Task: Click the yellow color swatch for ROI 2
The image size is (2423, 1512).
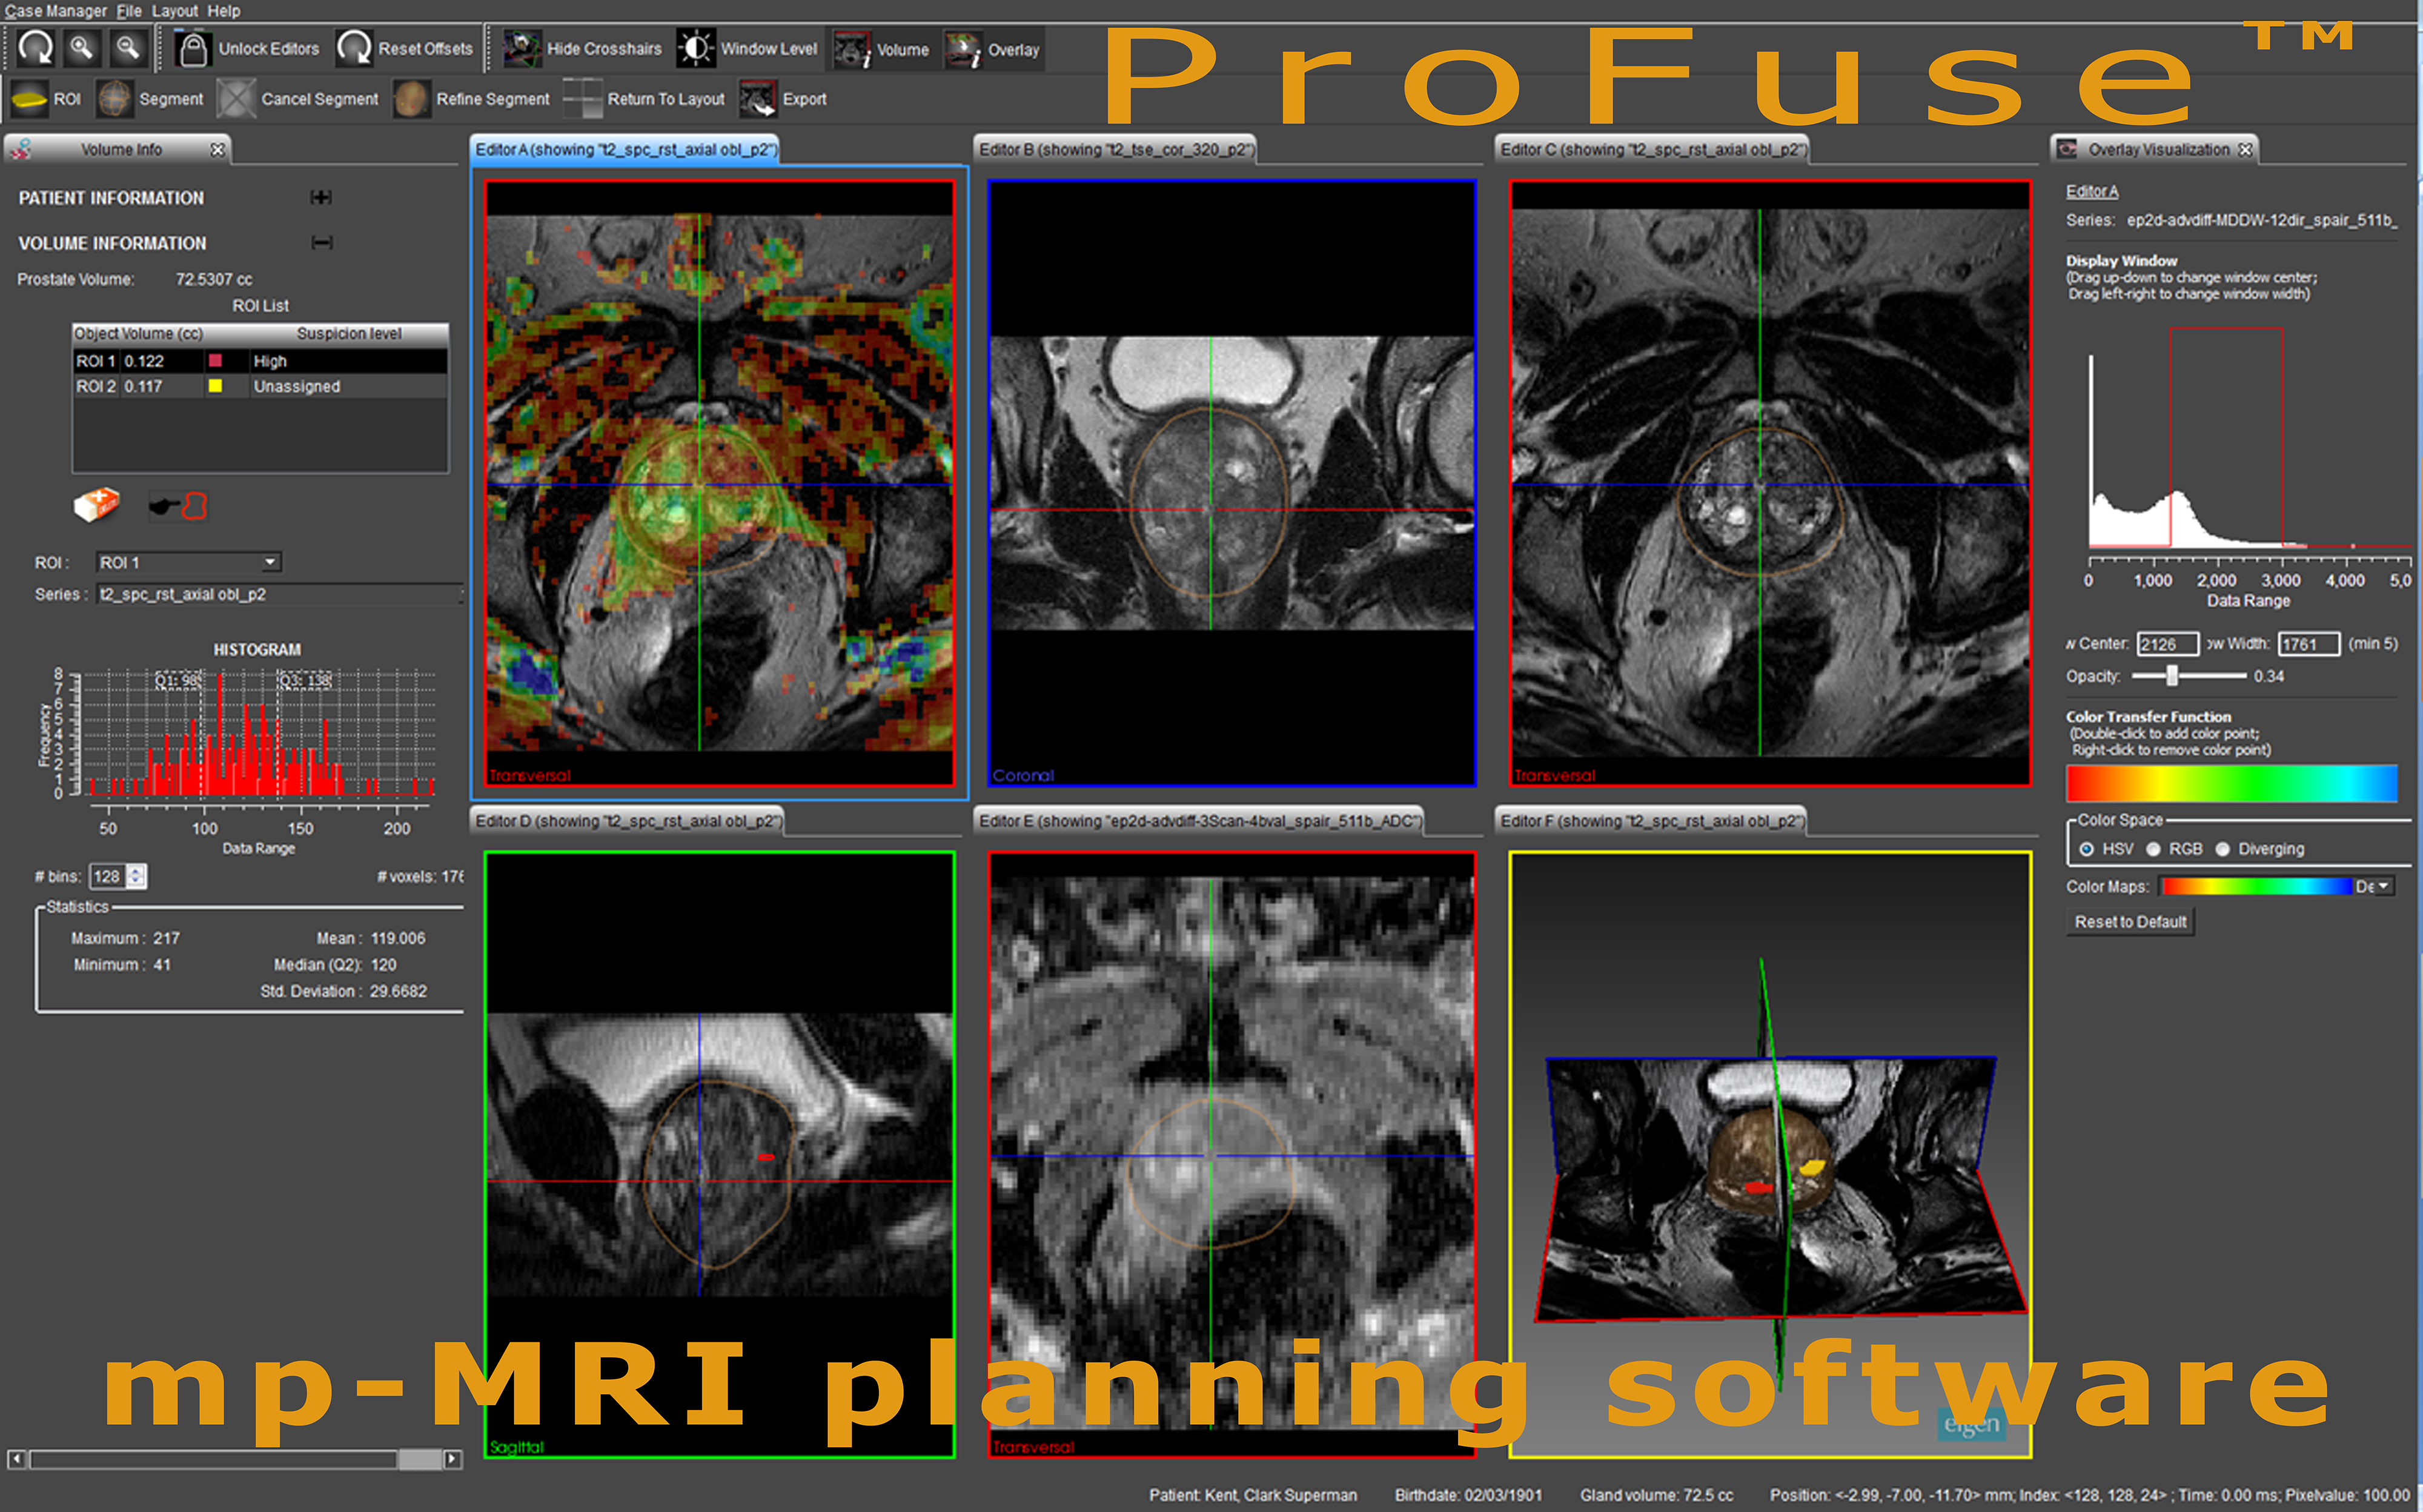Action: [x=215, y=385]
